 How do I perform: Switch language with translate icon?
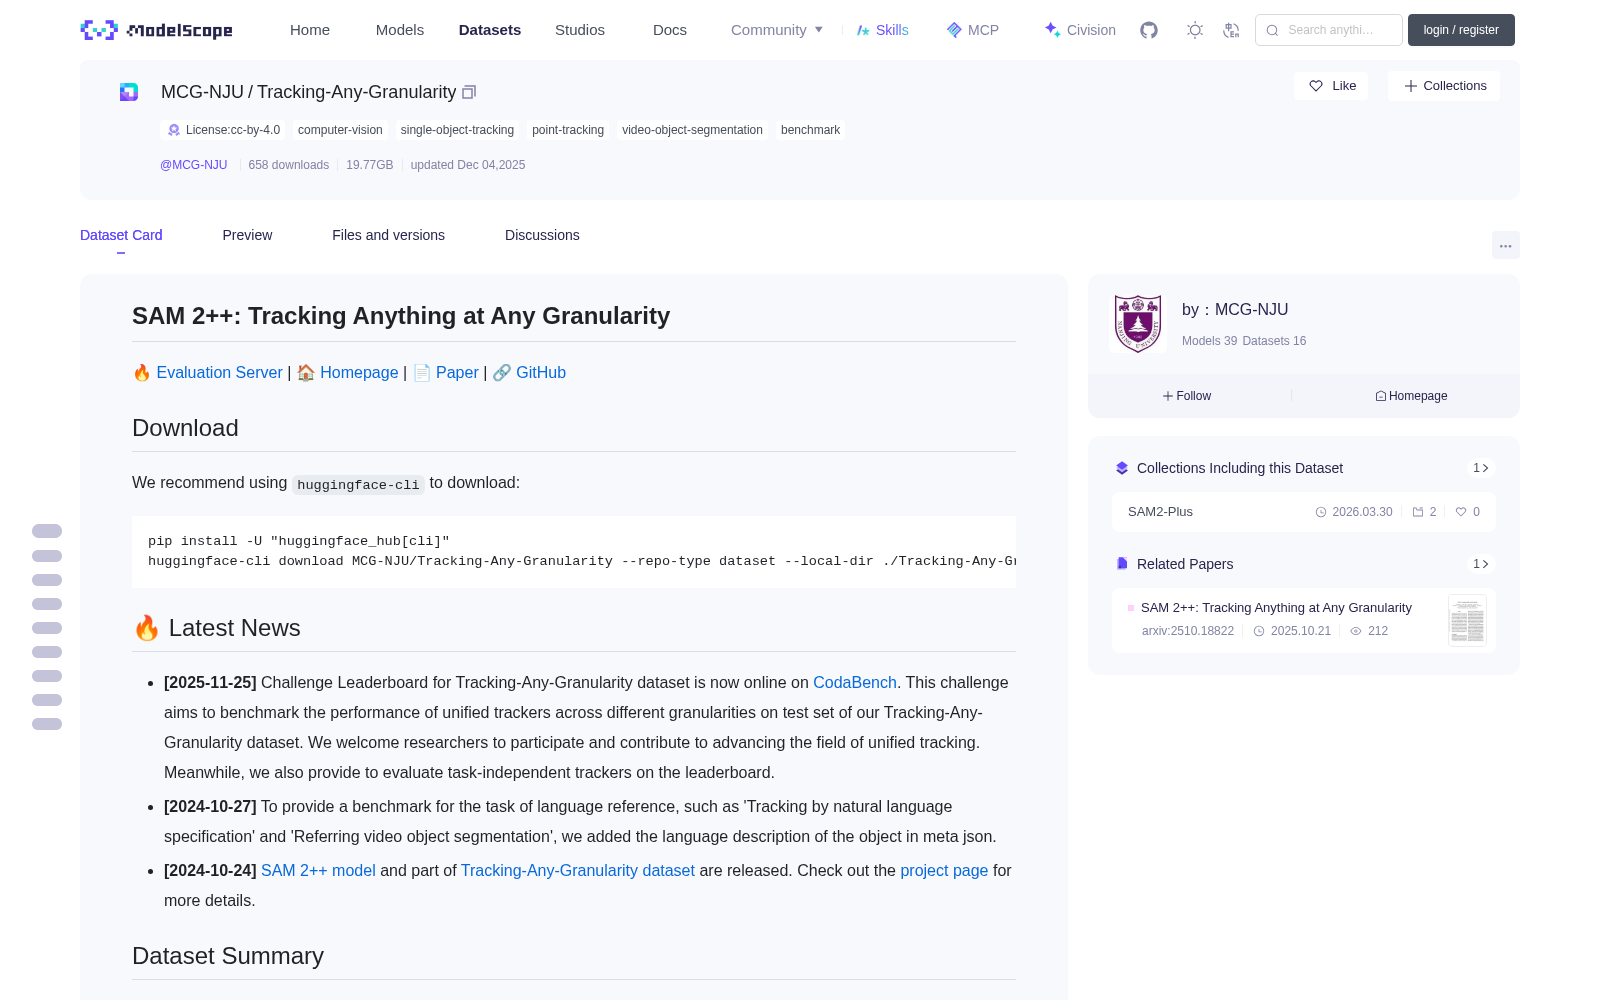tap(1232, 30)
